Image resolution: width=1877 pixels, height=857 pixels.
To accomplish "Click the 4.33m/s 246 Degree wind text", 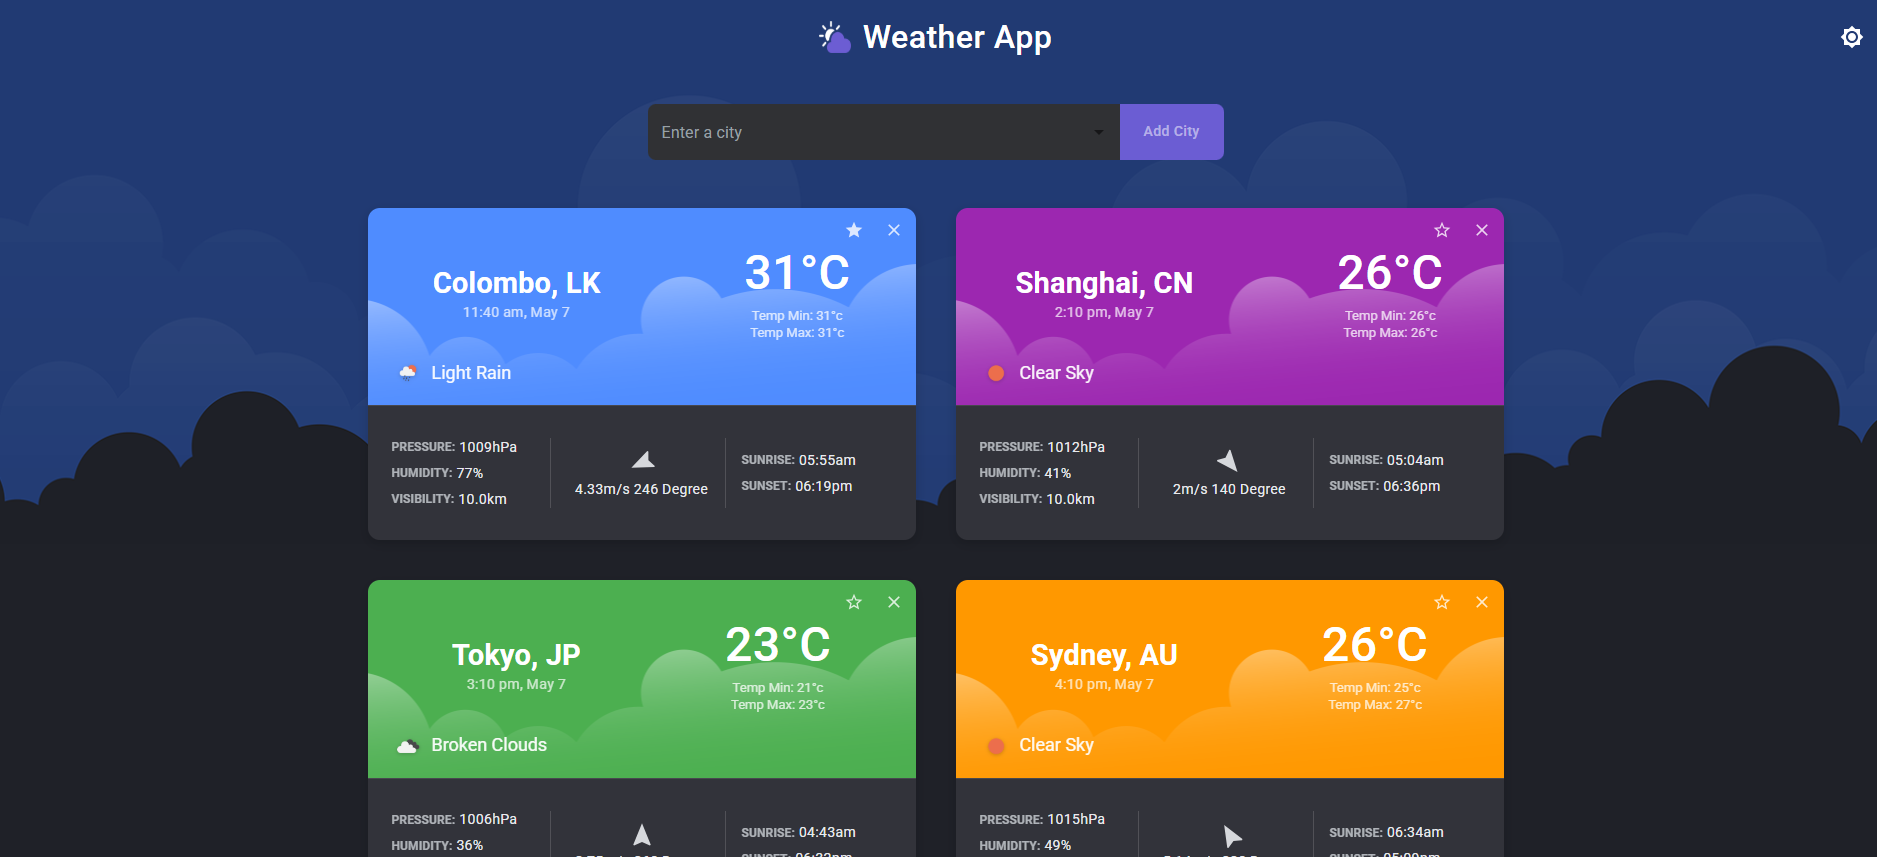I will (x=641, y=489).
